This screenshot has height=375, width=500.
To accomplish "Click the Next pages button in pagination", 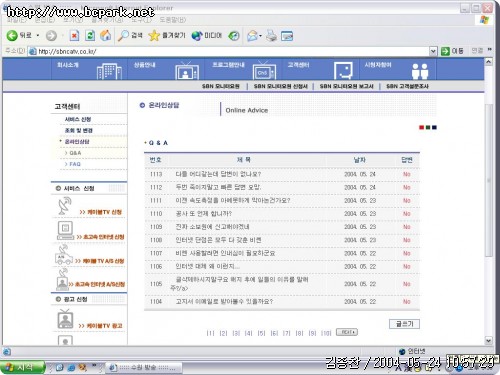I will coord(347,332).
